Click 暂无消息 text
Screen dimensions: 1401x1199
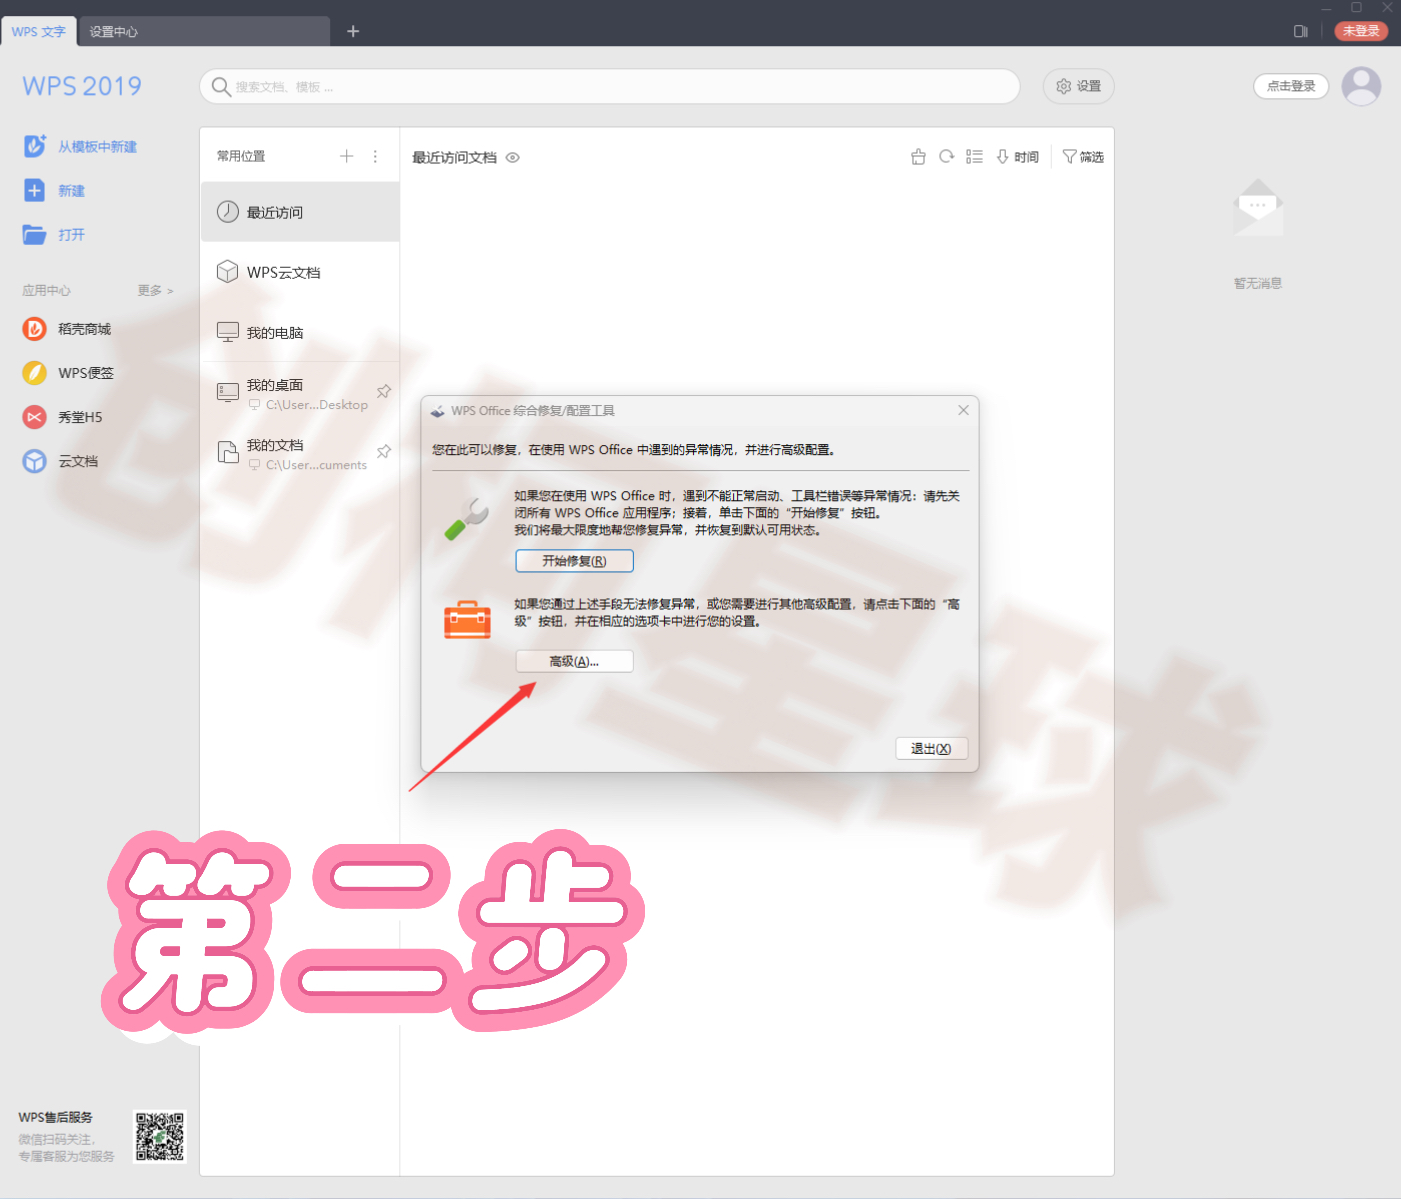(1258, 283)
